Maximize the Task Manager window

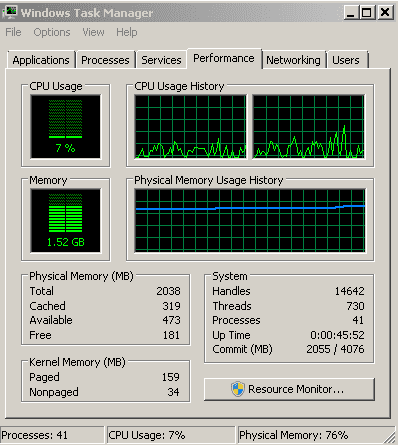367,13
